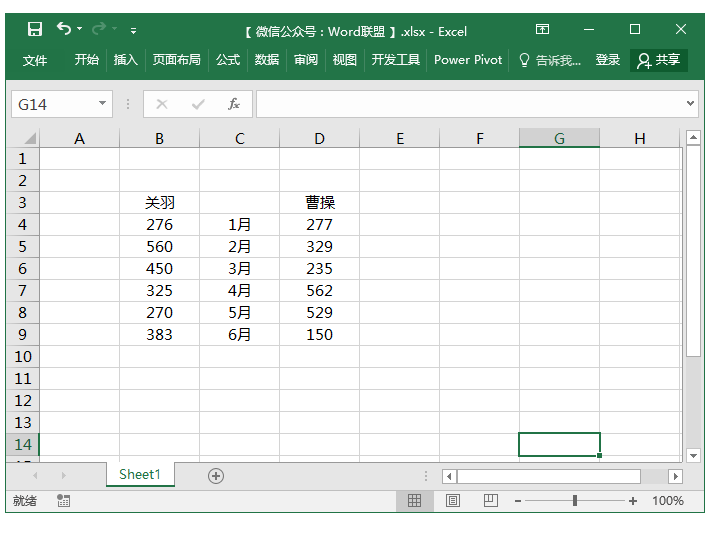Expand the formula bar with the chevron
The image size is (710, 537).
tap(690, 104)
